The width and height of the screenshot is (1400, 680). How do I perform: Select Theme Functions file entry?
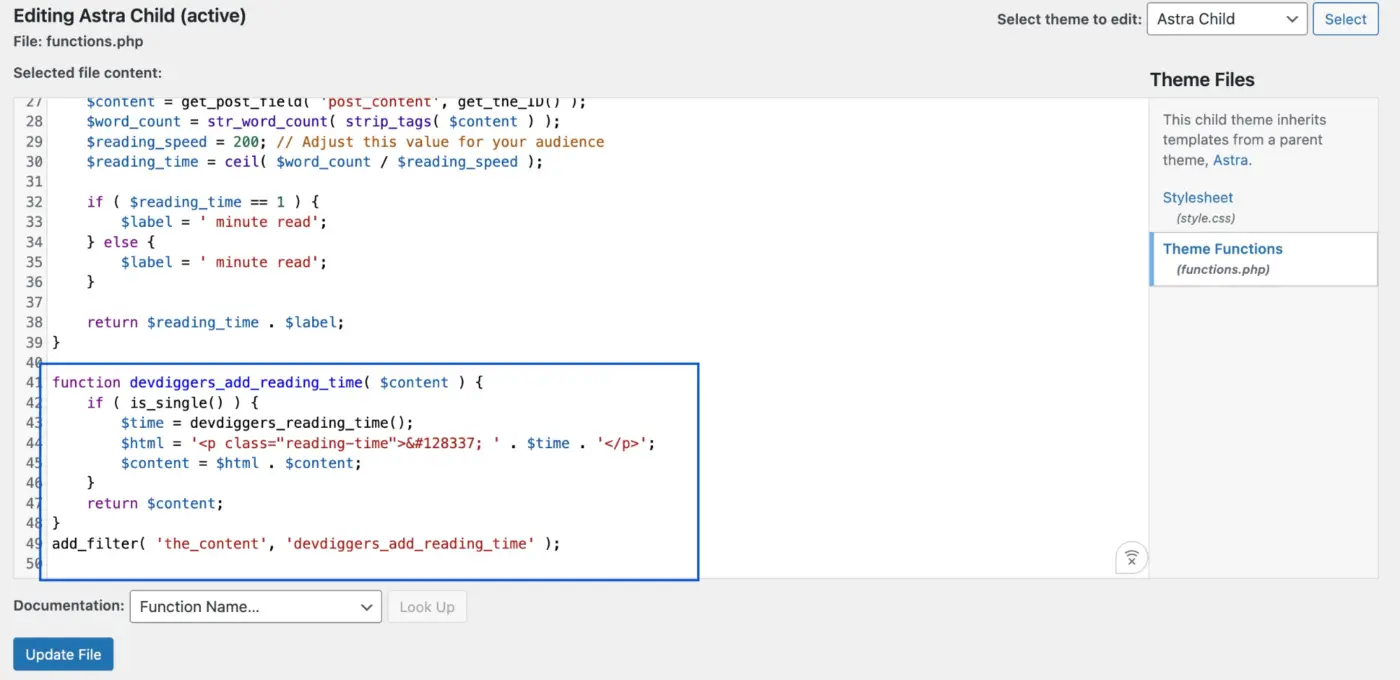tap(1264, 259)
